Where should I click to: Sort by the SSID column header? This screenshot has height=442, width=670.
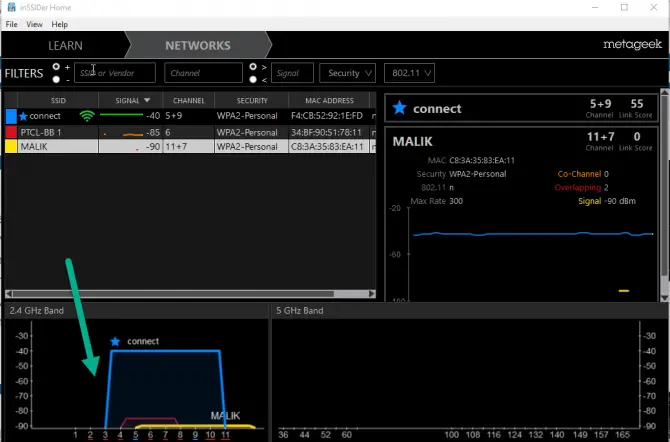pyautogui.click(x=58, y=100)
